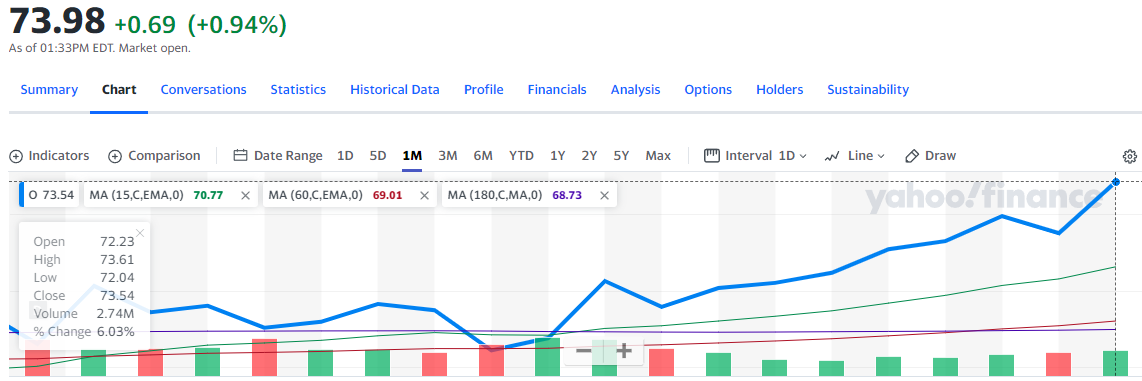Remove the MA 60 EMA indicator
The width and height of the screenshot is (1142, 381).
(425, 195)
